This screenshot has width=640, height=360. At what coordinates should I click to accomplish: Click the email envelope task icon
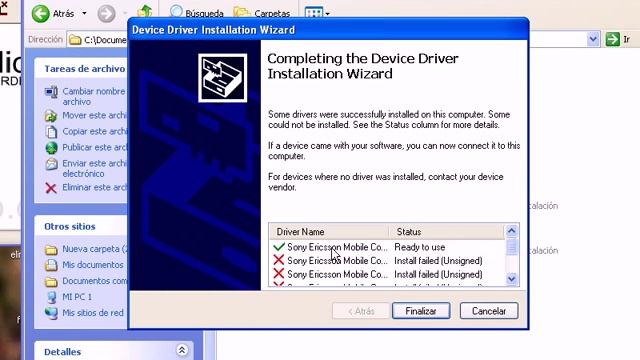coord(51,164)
